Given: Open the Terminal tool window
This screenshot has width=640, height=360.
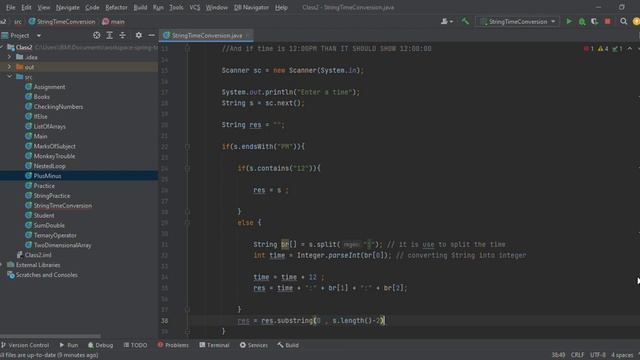Looking at the screenshot, I should pyautogui.click(x=214, y=345).
